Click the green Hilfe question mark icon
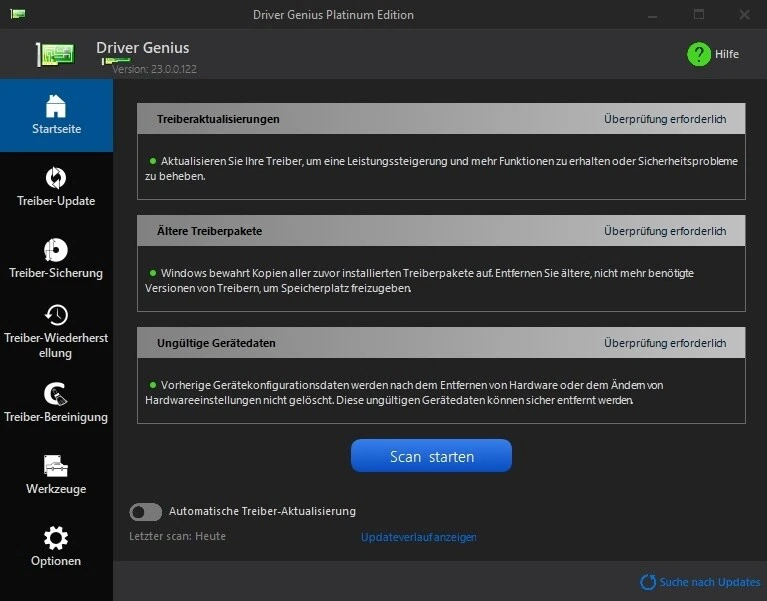The width and height of the screenshot is (767, 601). [x=699, y=54]
